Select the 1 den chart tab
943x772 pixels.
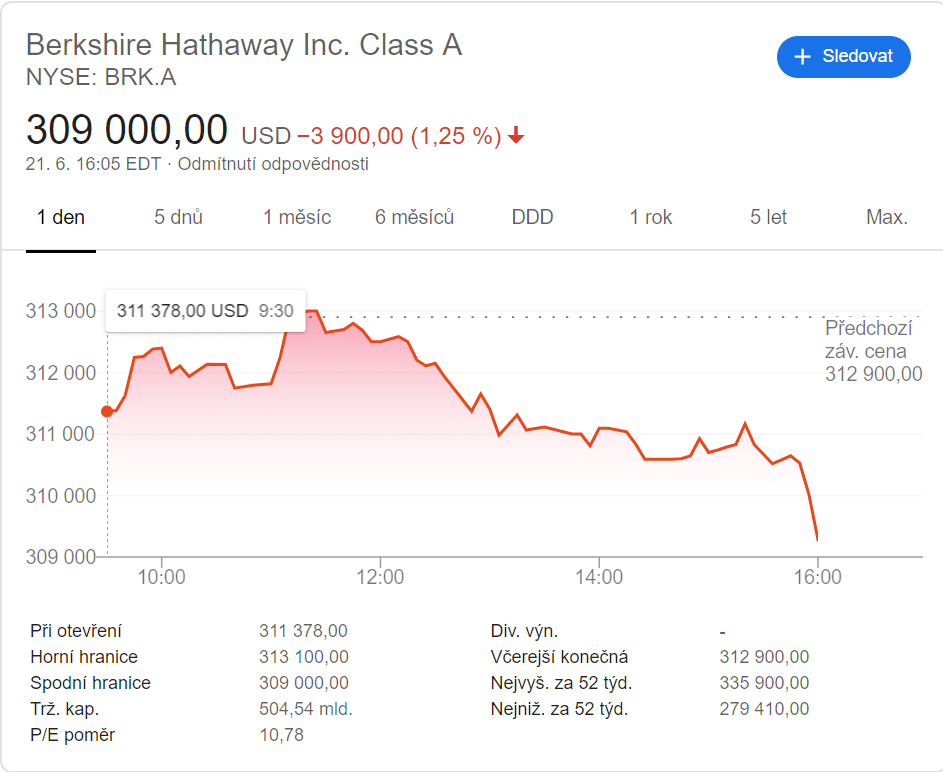61,217
